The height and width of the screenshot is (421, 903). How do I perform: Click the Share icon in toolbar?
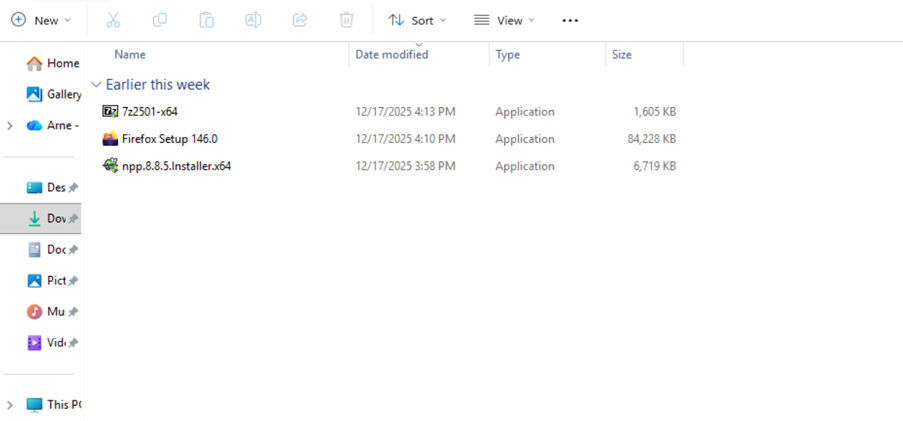[300, 20]
